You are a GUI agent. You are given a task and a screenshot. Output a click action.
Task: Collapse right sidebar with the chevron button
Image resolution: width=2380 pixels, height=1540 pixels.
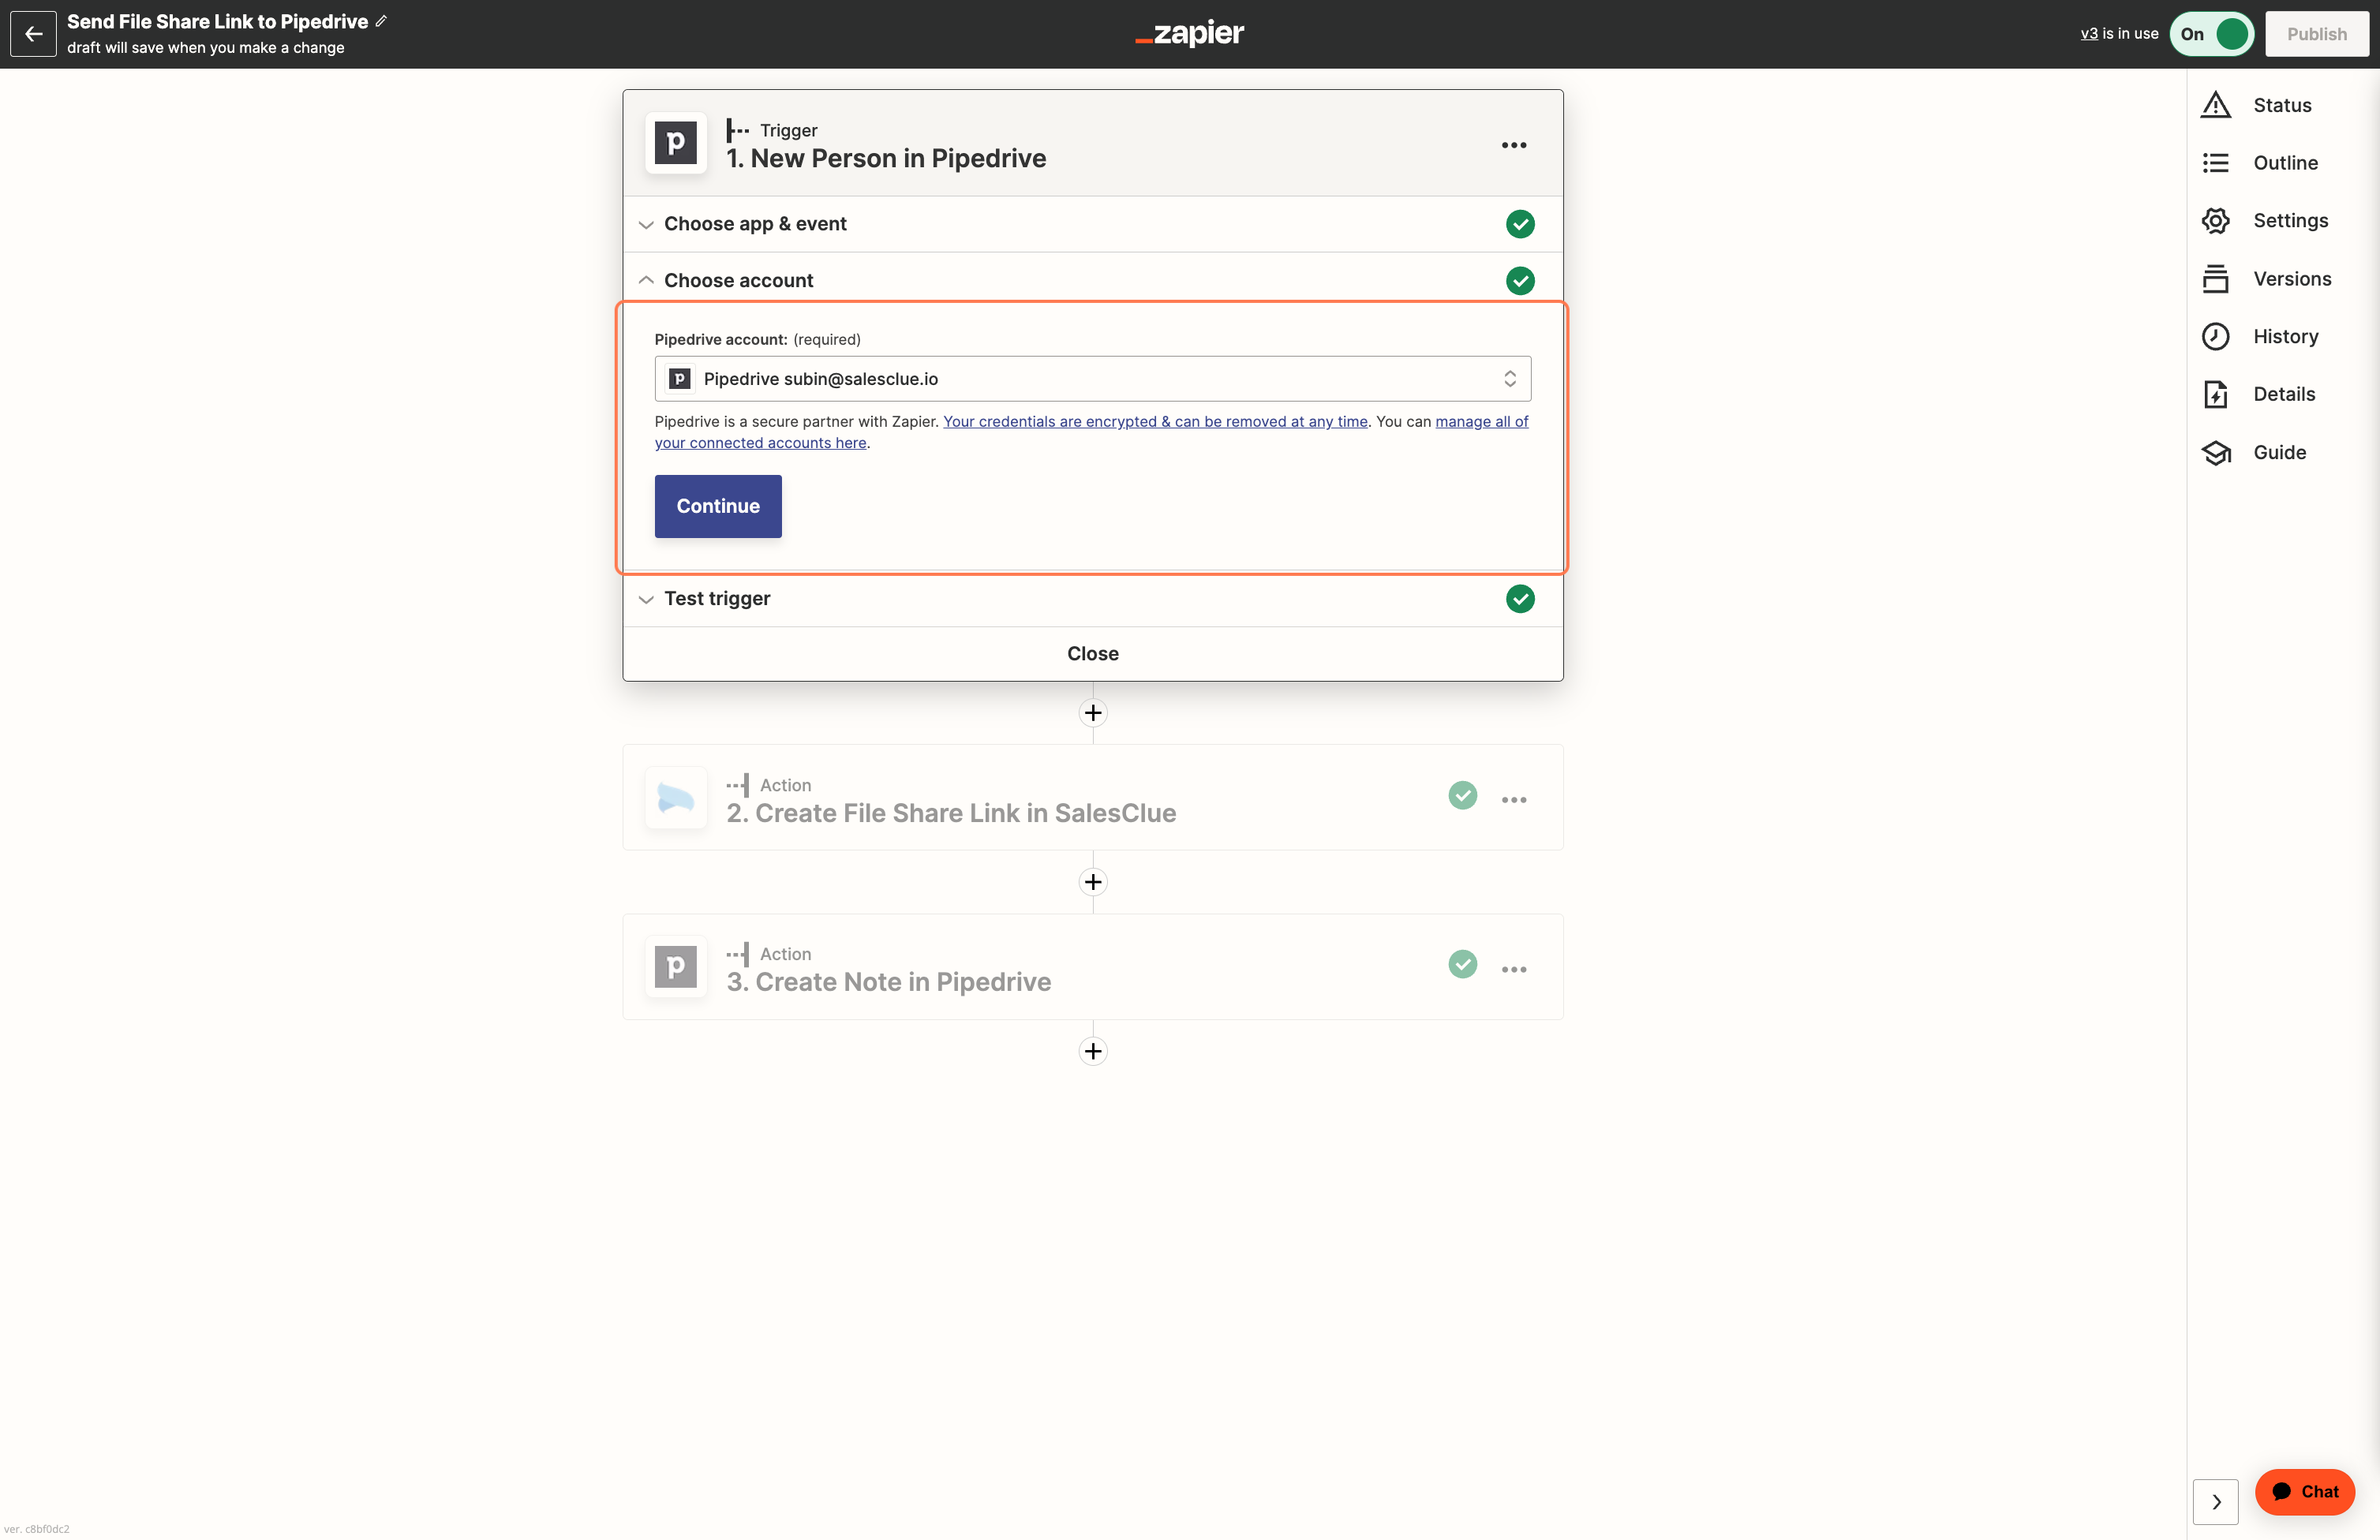click(x=2215, y=1501)
